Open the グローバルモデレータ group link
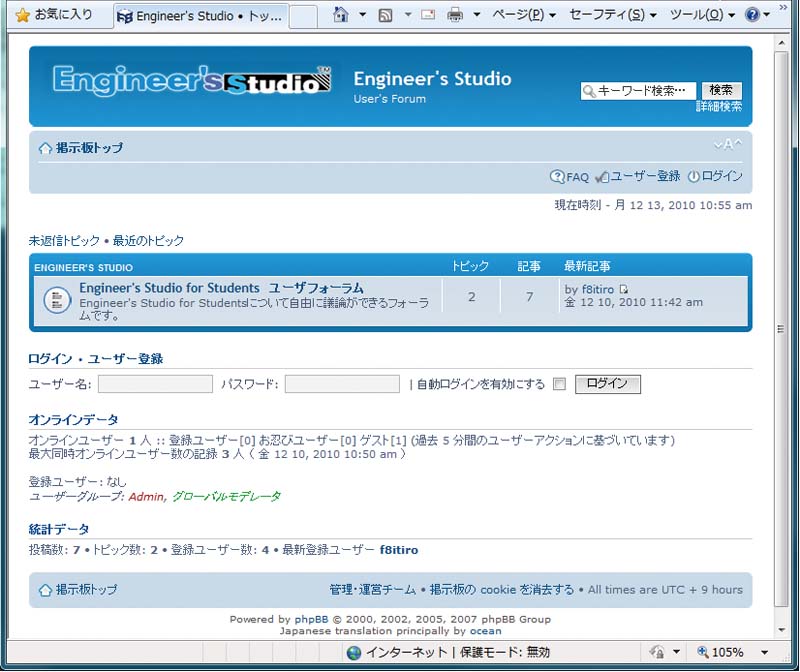Image resolution: width=800 pixels, height=672 pixels. (x=227, y=496)
